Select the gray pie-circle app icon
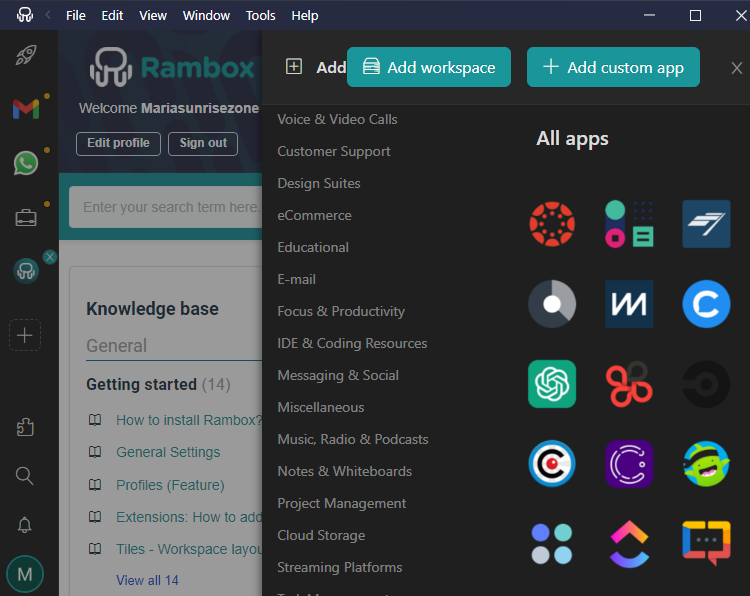 (552, 304)
